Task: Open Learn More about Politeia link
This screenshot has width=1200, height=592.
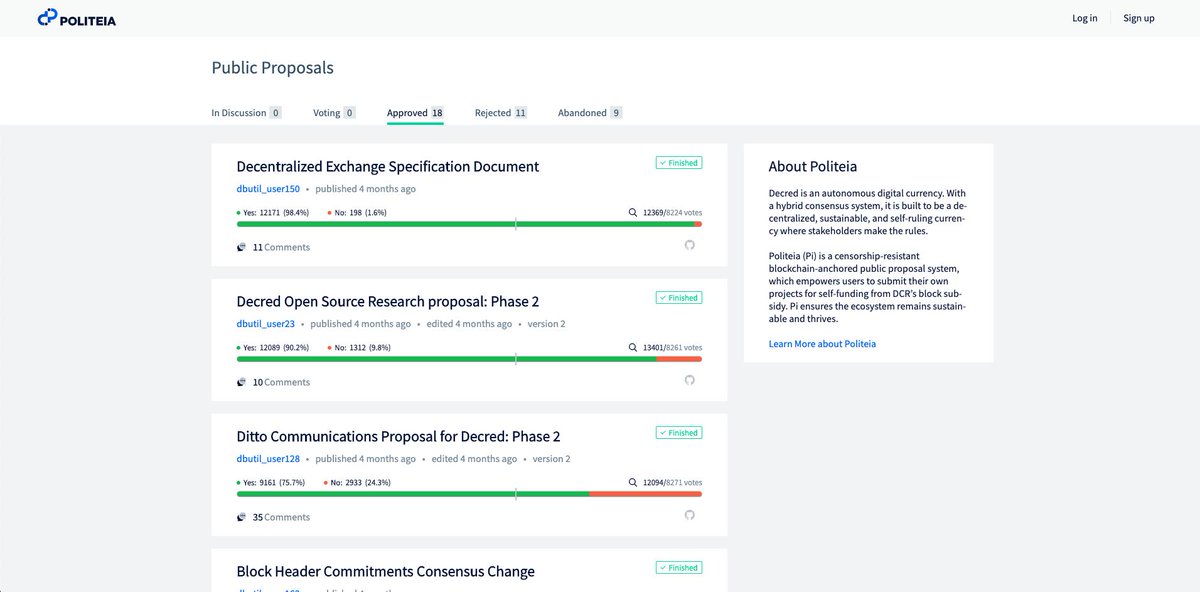Action: coord(822,344)
